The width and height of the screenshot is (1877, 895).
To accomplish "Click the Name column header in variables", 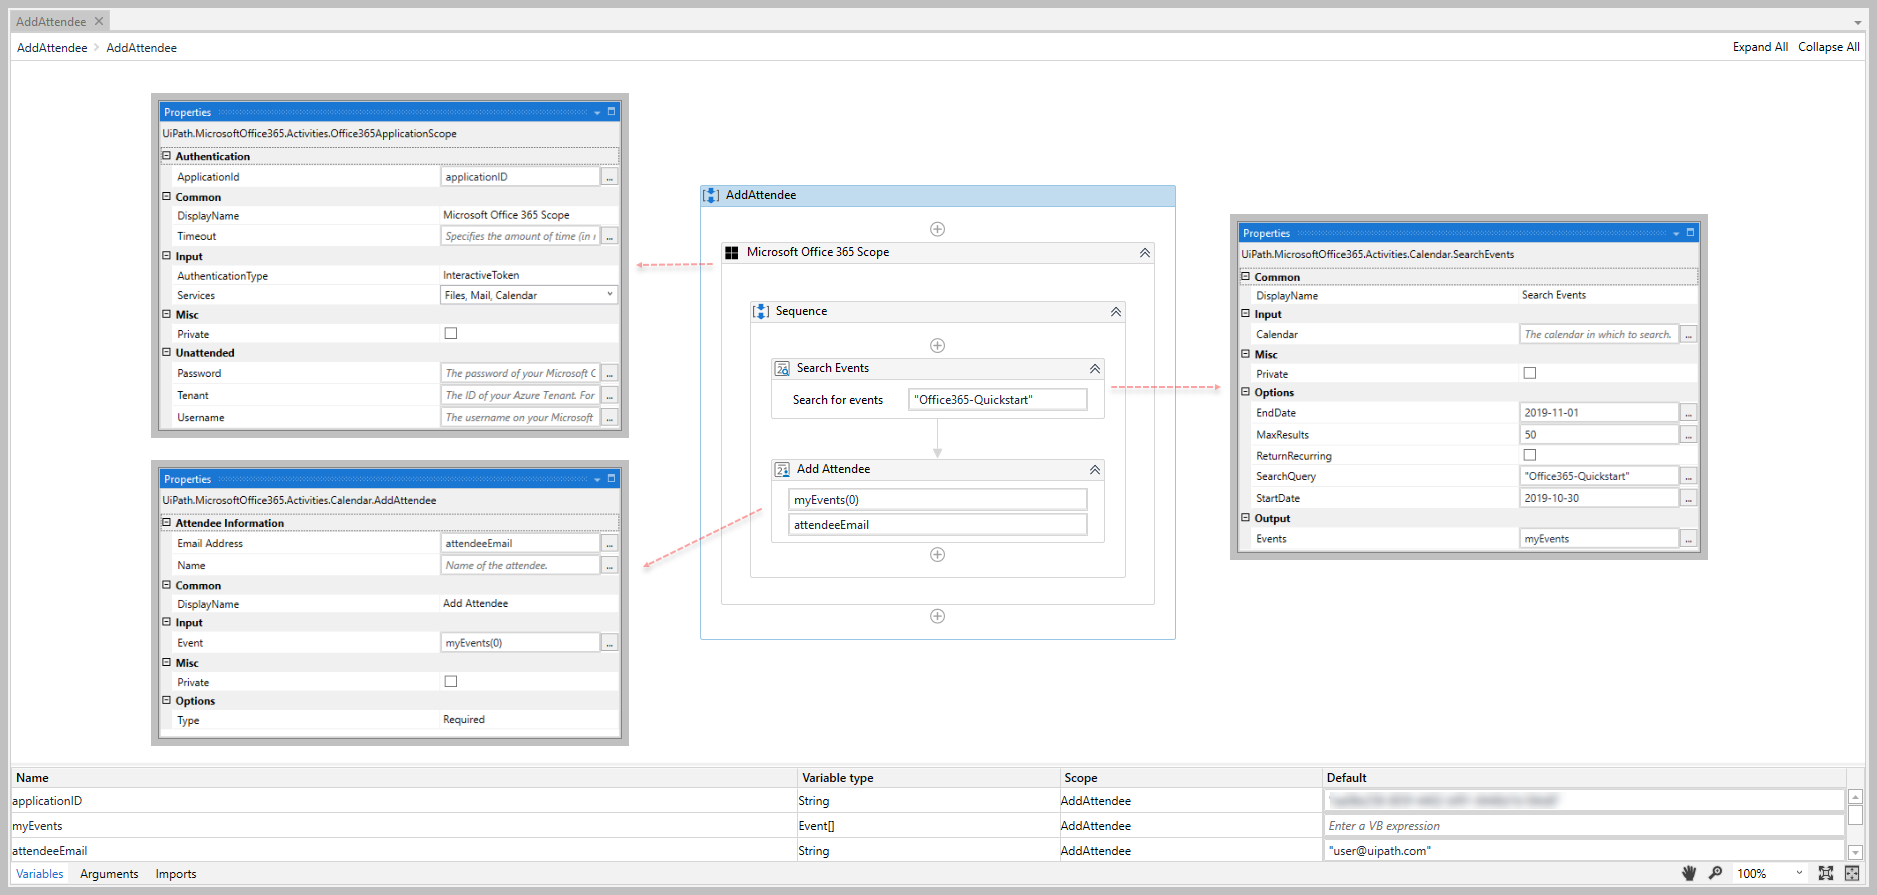I will 404,778.
